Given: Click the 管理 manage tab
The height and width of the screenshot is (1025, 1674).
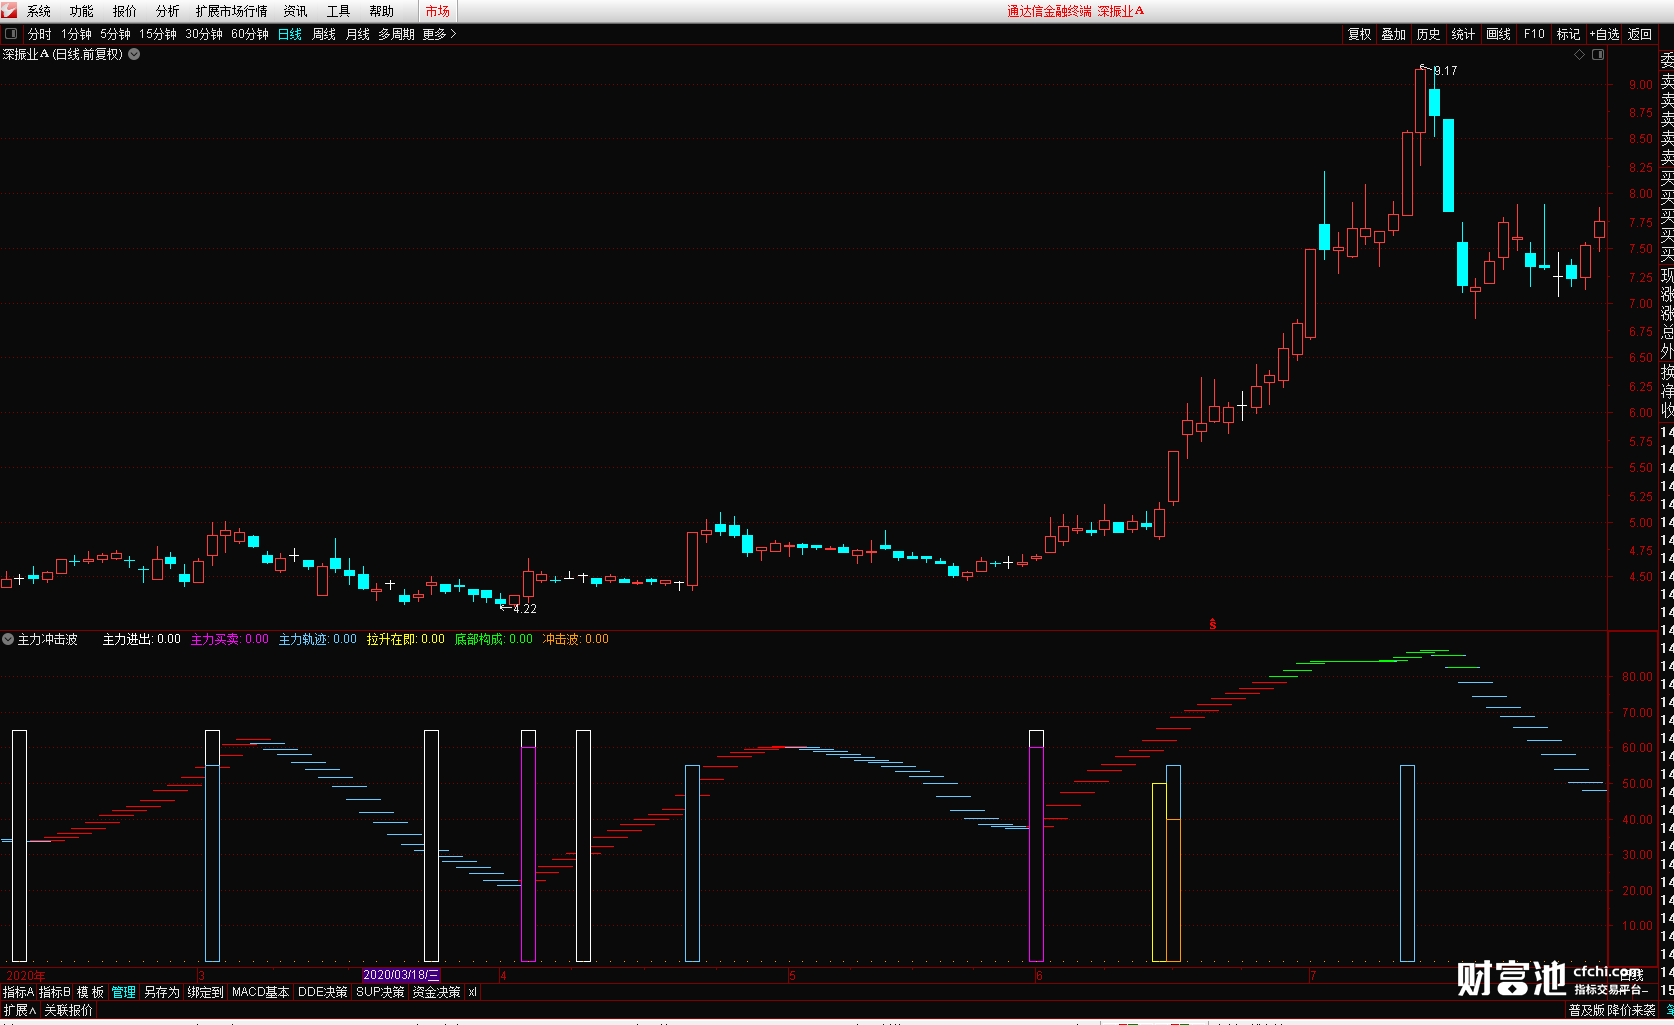Looking at the screenshot, I should click(124, 992).
